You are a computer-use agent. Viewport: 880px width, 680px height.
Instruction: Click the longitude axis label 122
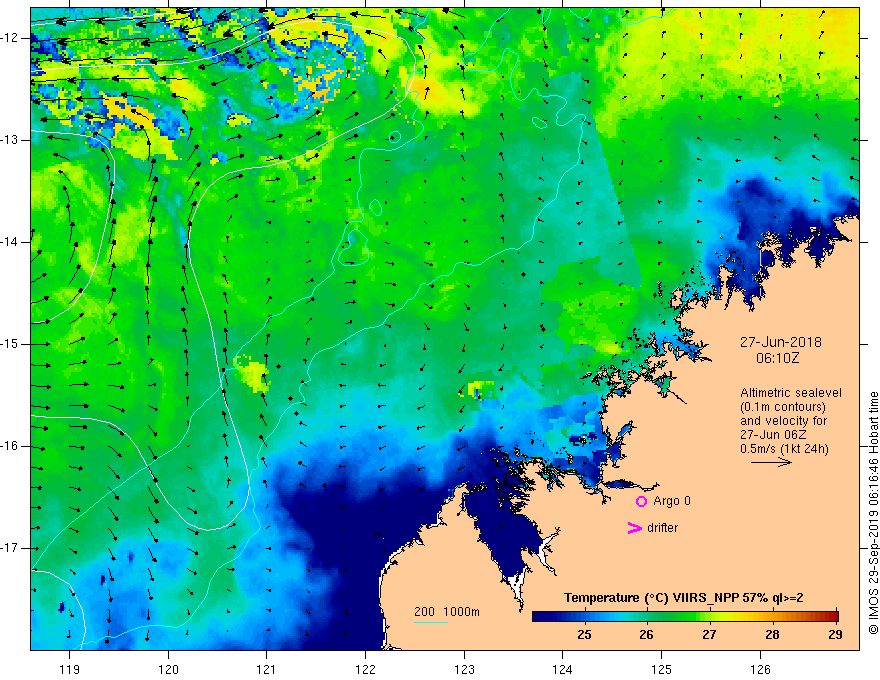pos(365,669)
